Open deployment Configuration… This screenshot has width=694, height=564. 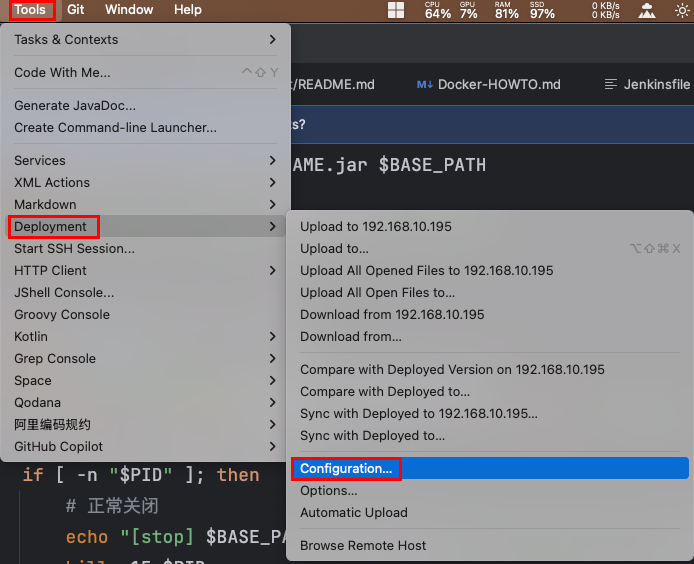tap(490, 468)
